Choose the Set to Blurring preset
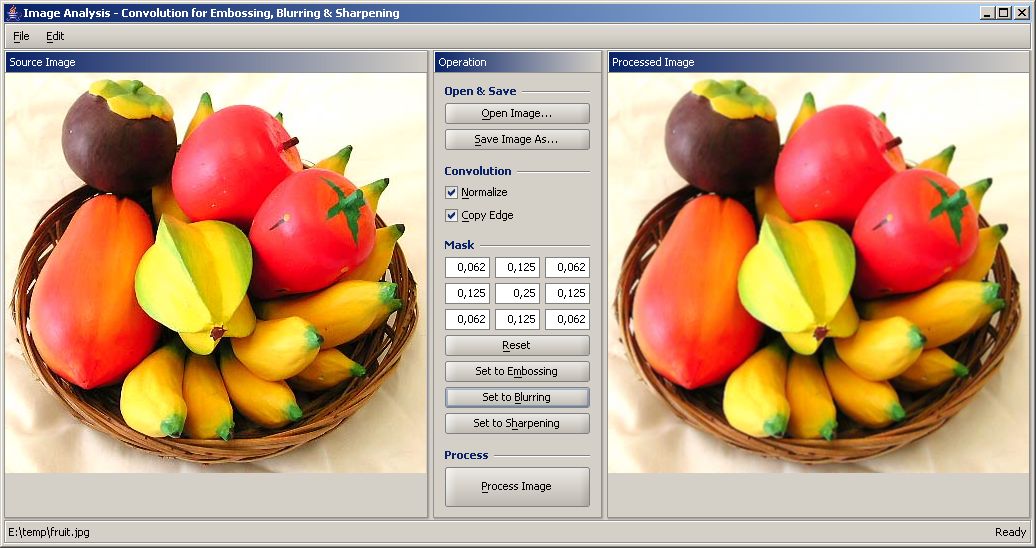 click(x=516, y=397)
